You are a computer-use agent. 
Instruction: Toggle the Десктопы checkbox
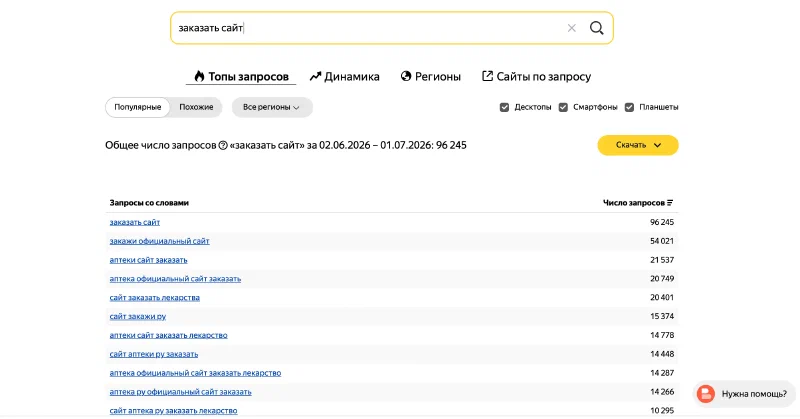(x=504, y=107)
